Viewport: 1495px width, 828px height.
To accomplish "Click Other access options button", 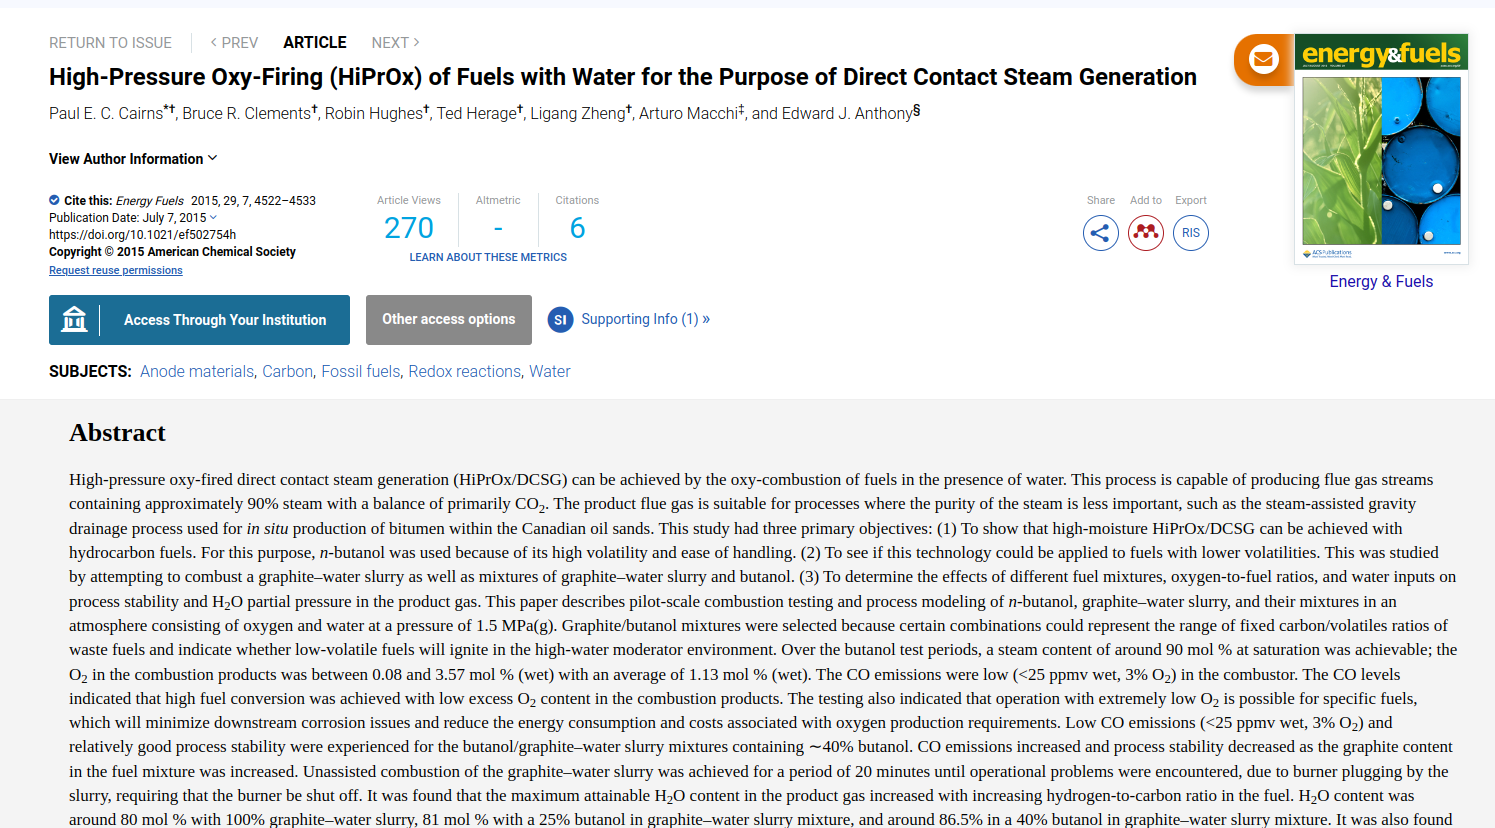I will tap(449, 320).
